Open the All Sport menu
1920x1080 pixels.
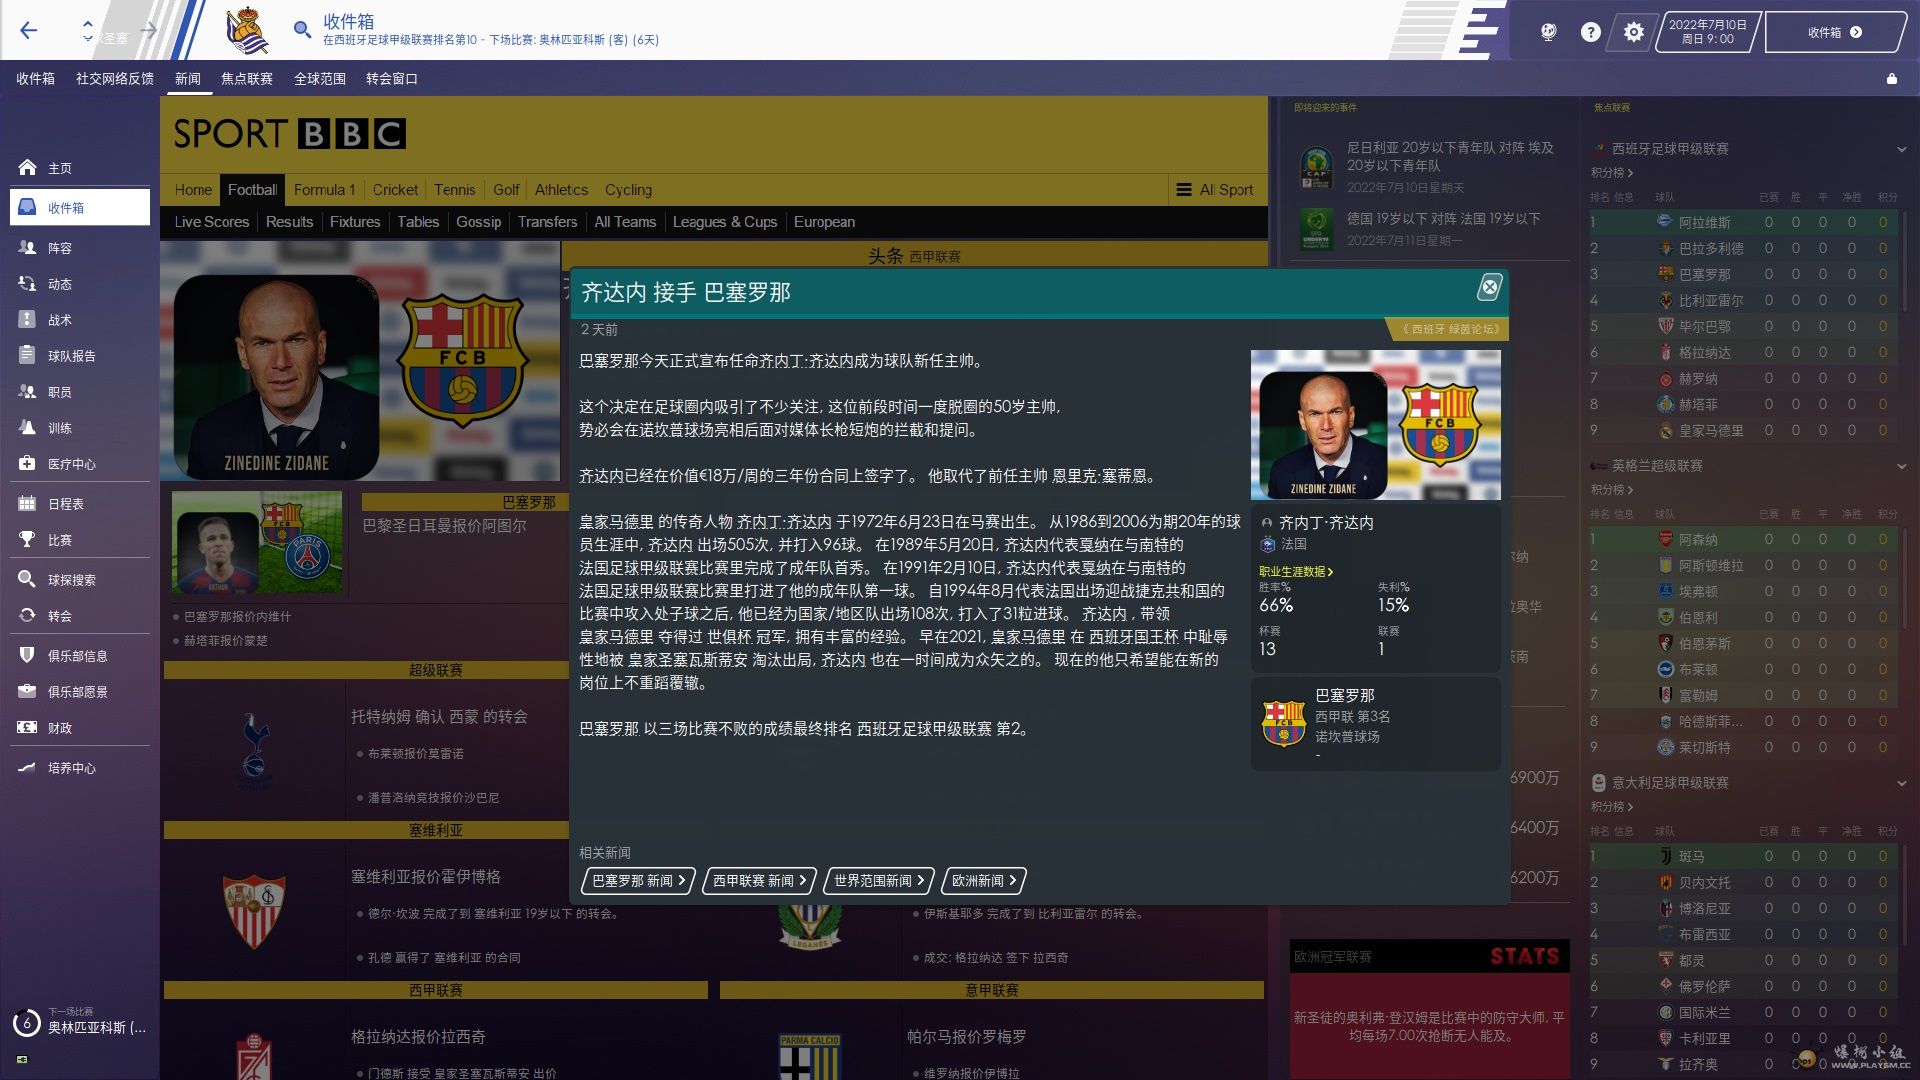coord(1214,190)
